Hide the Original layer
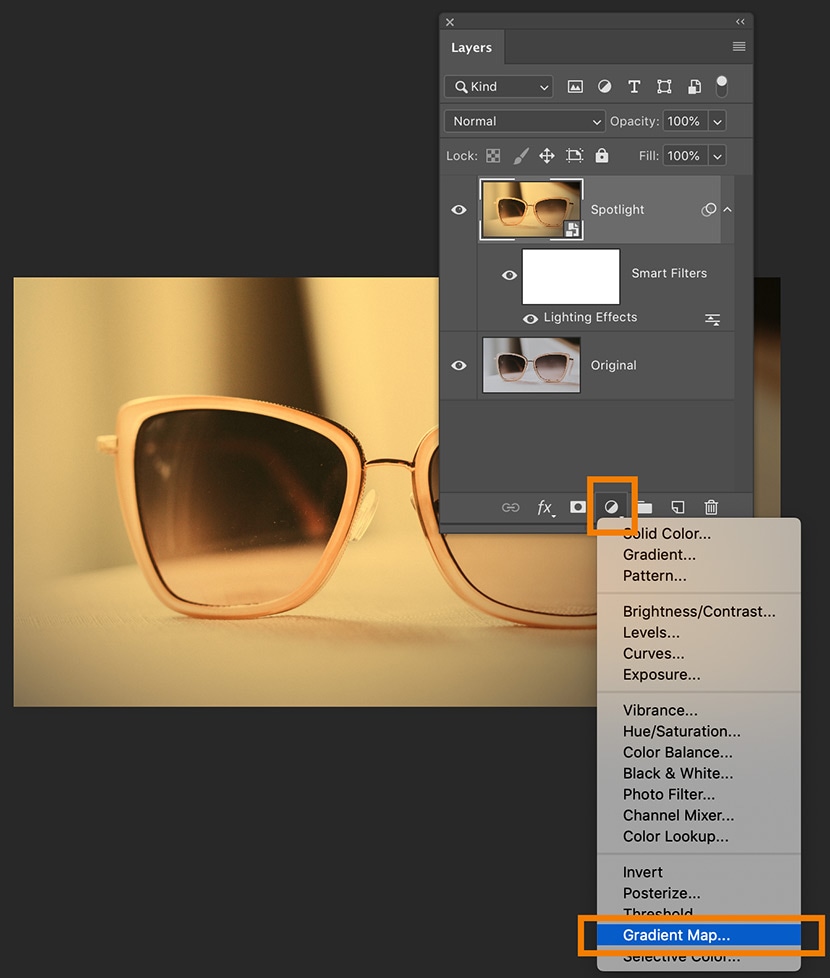 (x=459, y=365)
